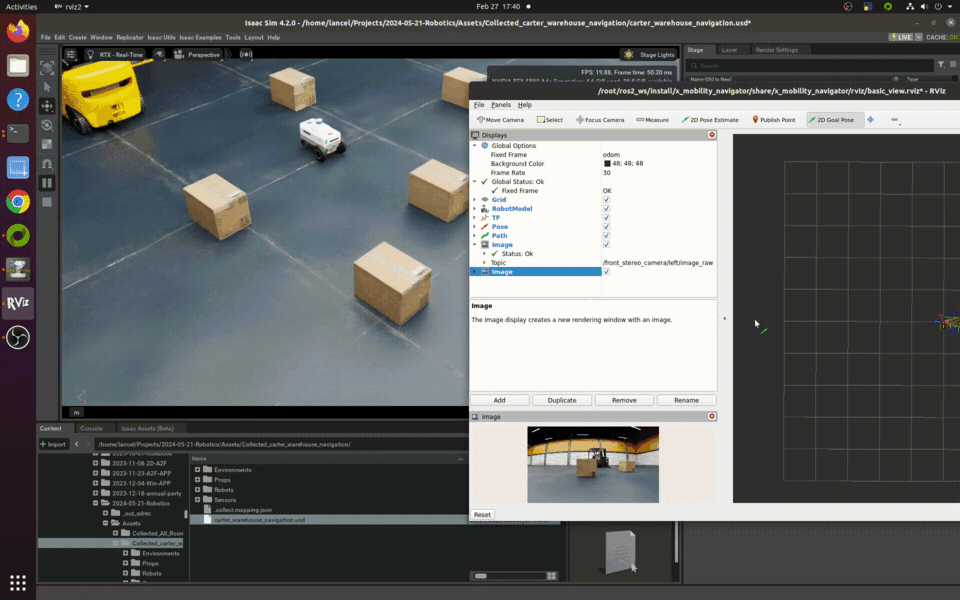Toggle the RobotModel display checkbox

pos(606,209)
